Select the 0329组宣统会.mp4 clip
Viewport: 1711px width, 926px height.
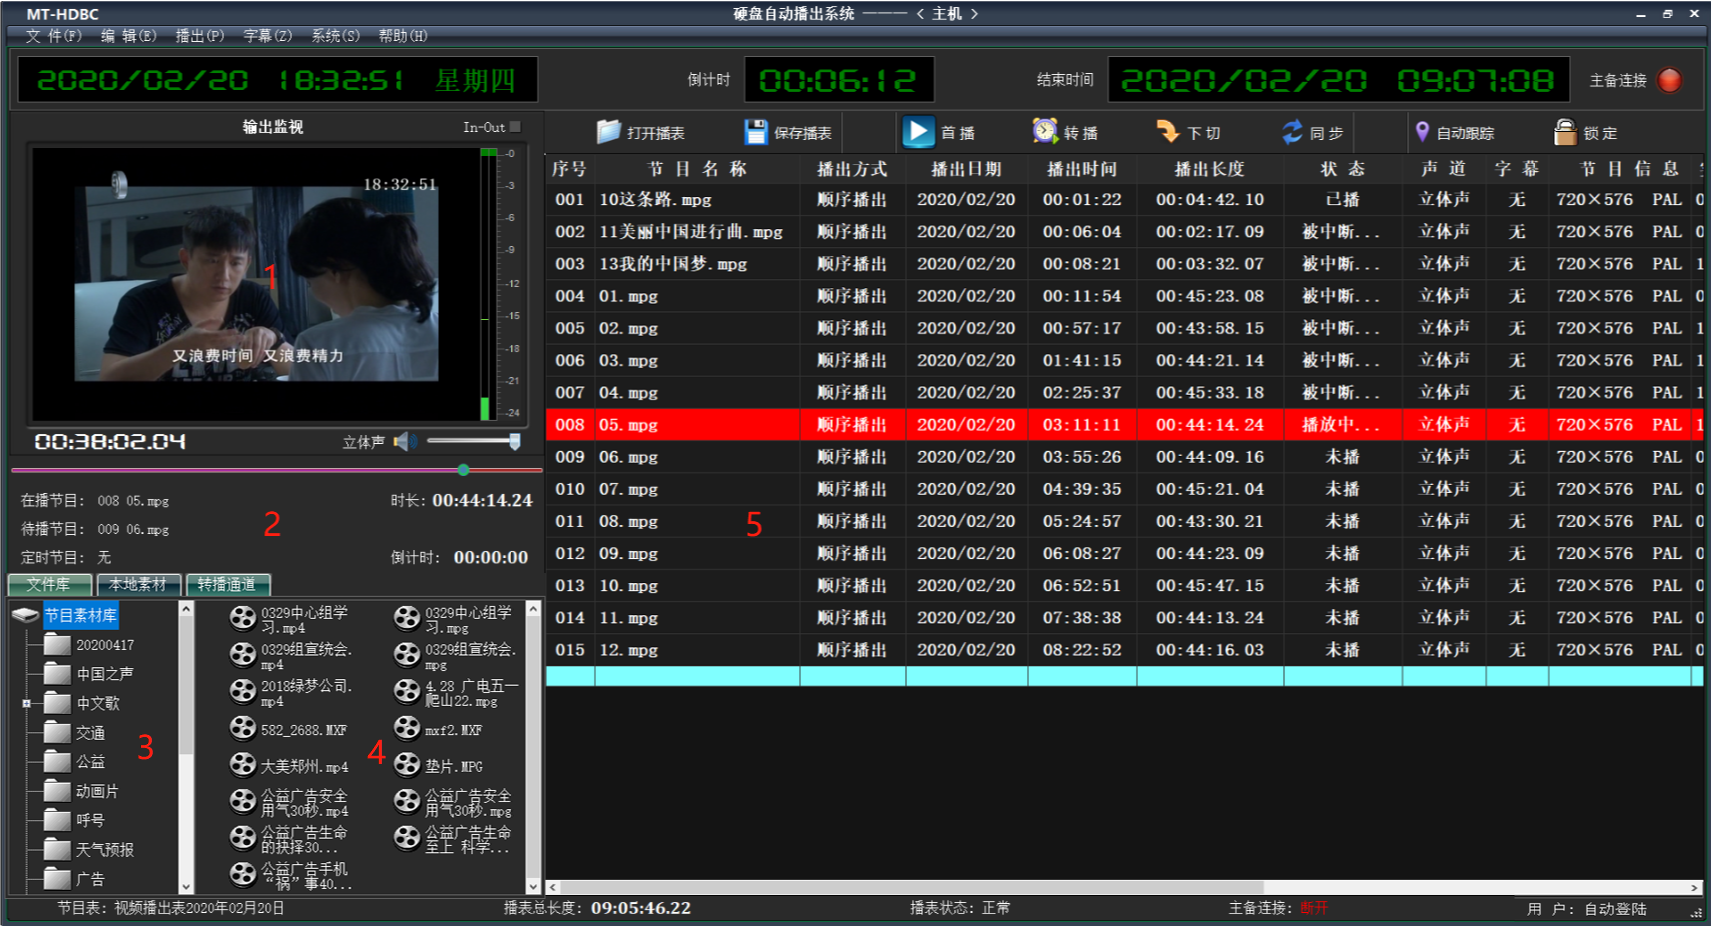[x=290, y=656]
